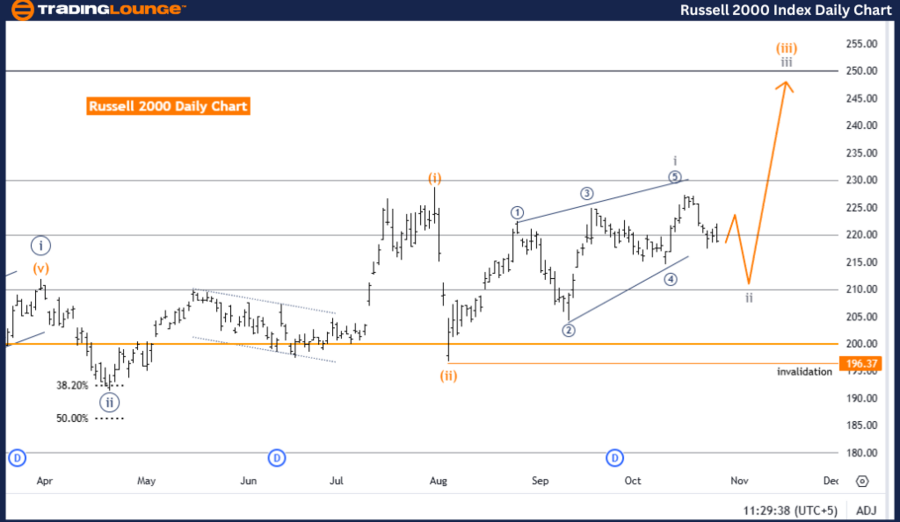Viewport: 900px width, 522px height.
Task: Toggle the ADJ adjusted-price button
Action: coord(866,510)
